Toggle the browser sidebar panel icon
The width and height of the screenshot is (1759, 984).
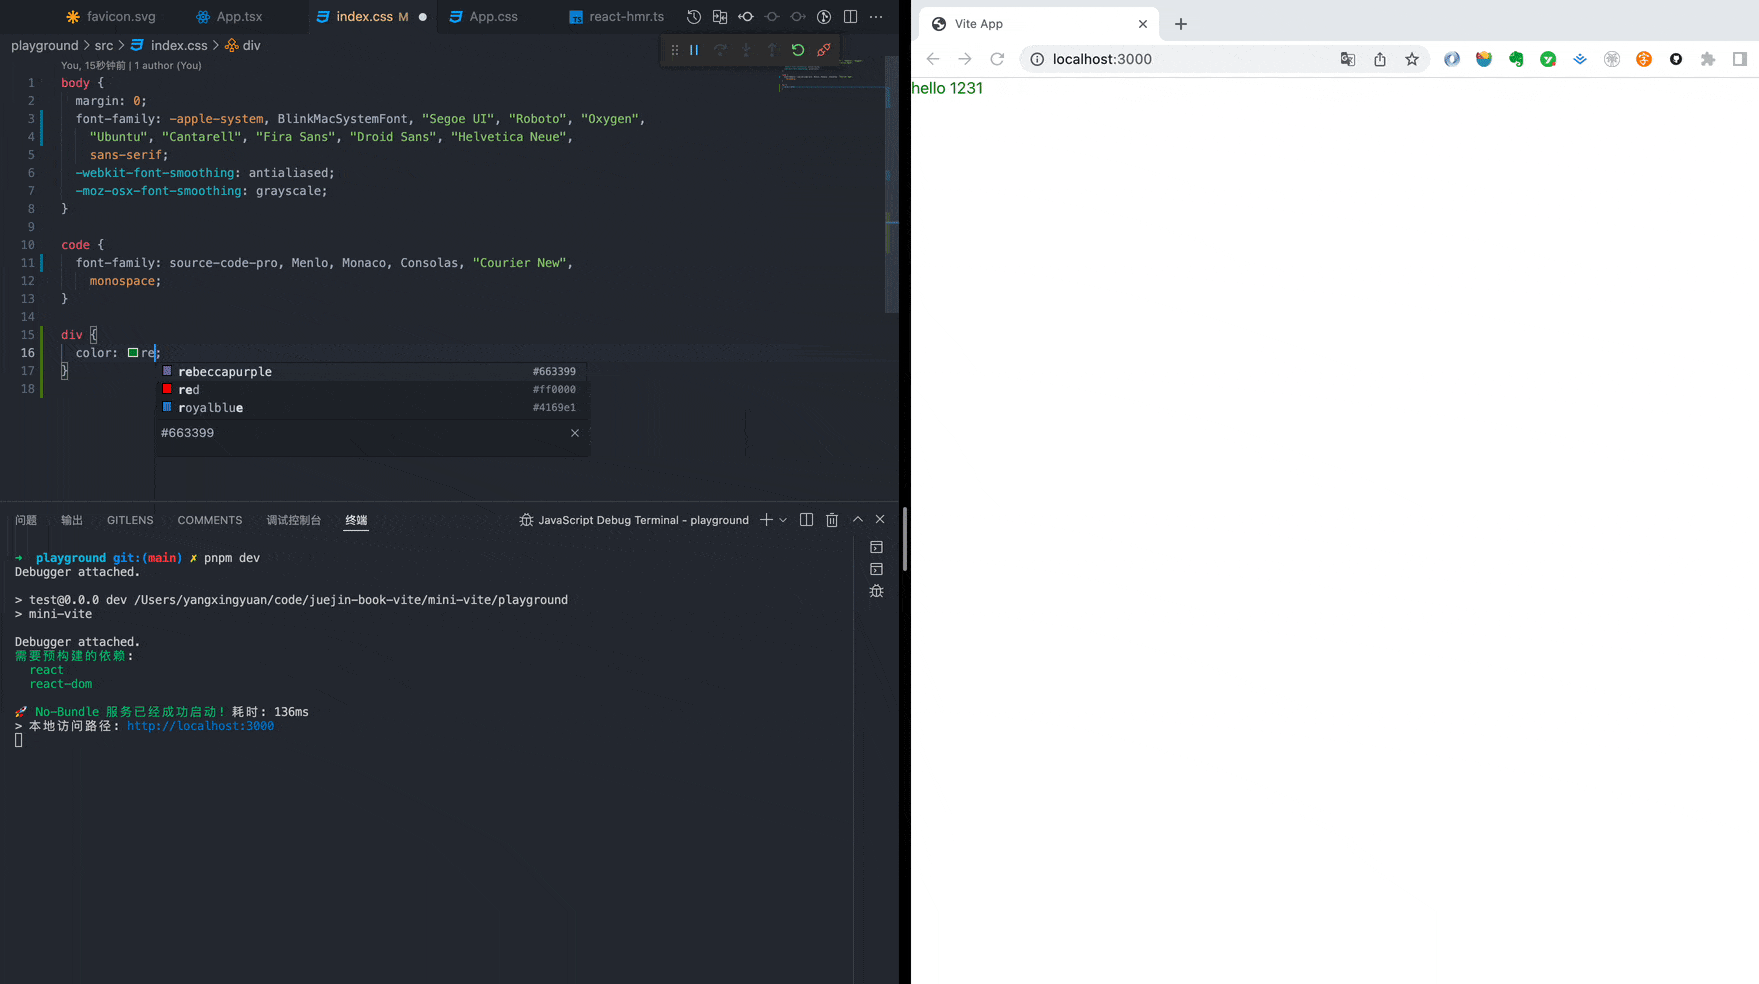[x=1740, y=59]
